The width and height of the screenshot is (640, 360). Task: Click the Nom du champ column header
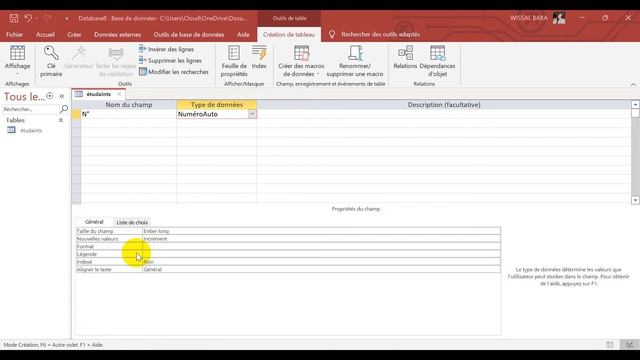coord(129,105)
